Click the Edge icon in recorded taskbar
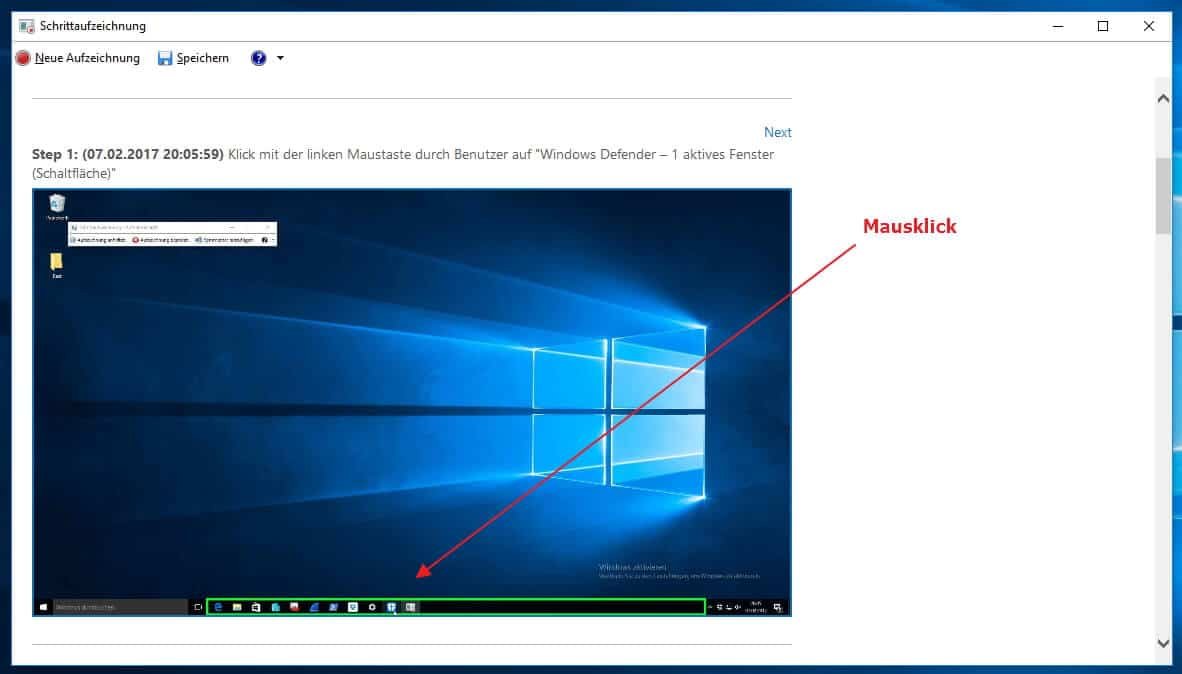This screenshot has width=1182, height=674. tap(218, 607)
